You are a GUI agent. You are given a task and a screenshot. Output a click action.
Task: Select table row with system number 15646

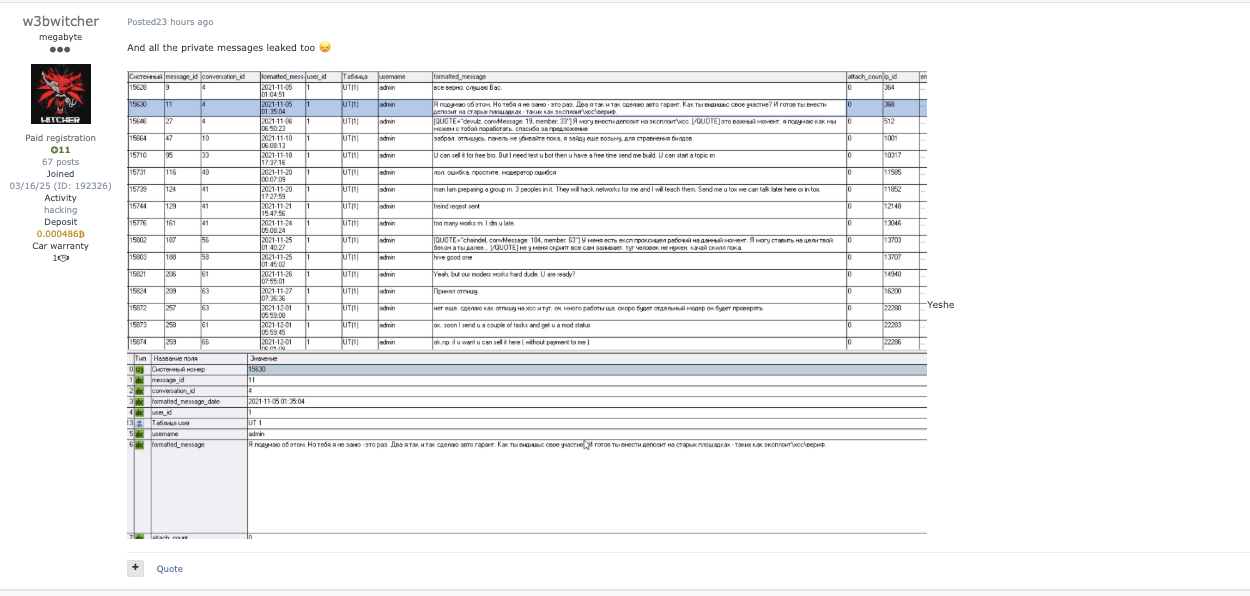(527, 125)
